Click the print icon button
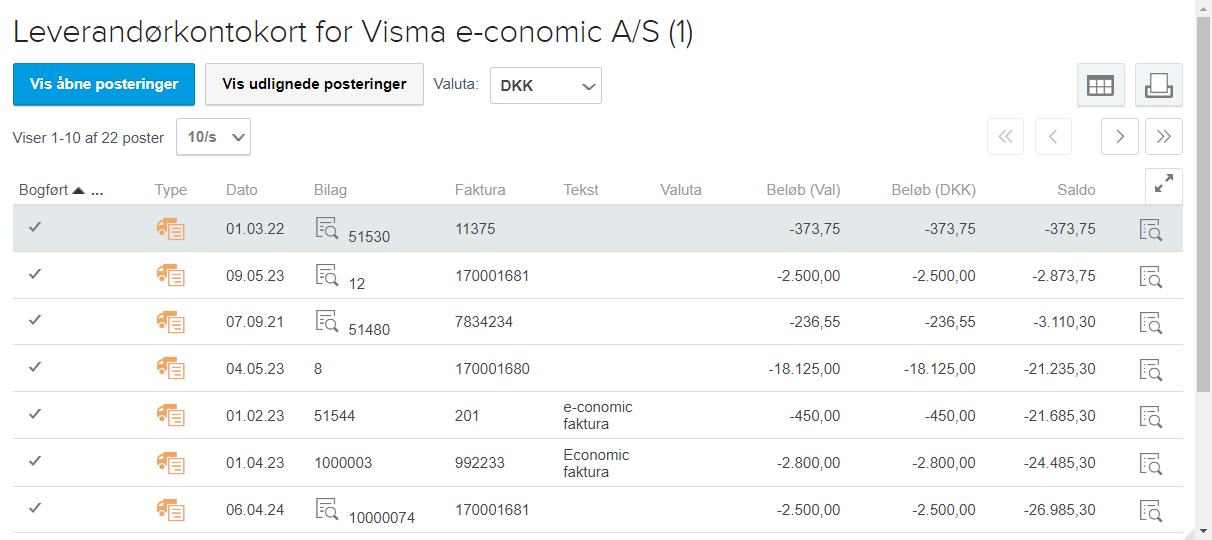The width and height of the screenshot is (1212, 540). [1159, 85]
